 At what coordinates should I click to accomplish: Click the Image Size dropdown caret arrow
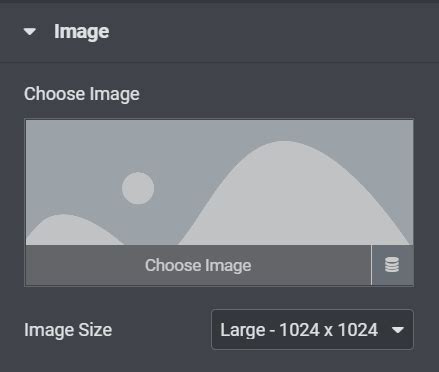(x=398, y=330)
